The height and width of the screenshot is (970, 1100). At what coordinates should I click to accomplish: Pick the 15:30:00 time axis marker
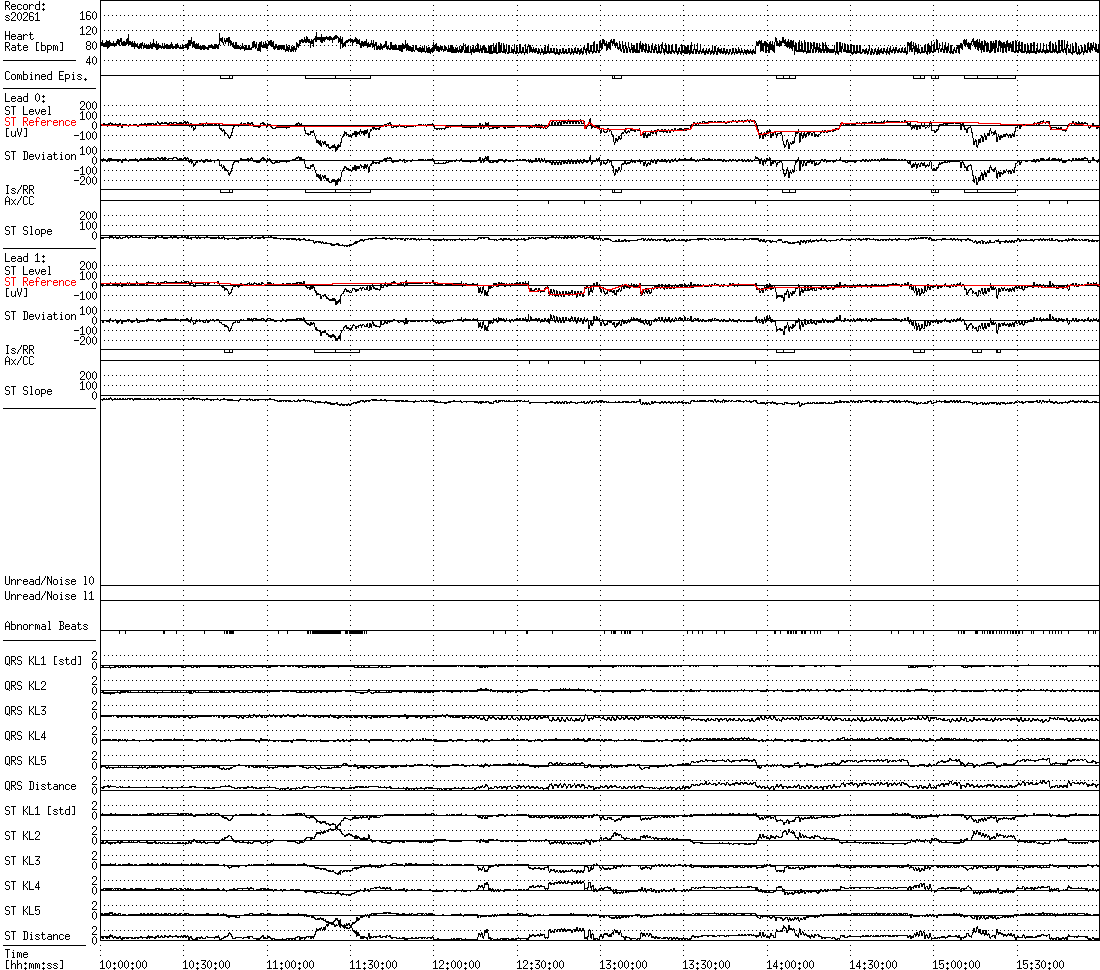click(x=1040, y=964)
